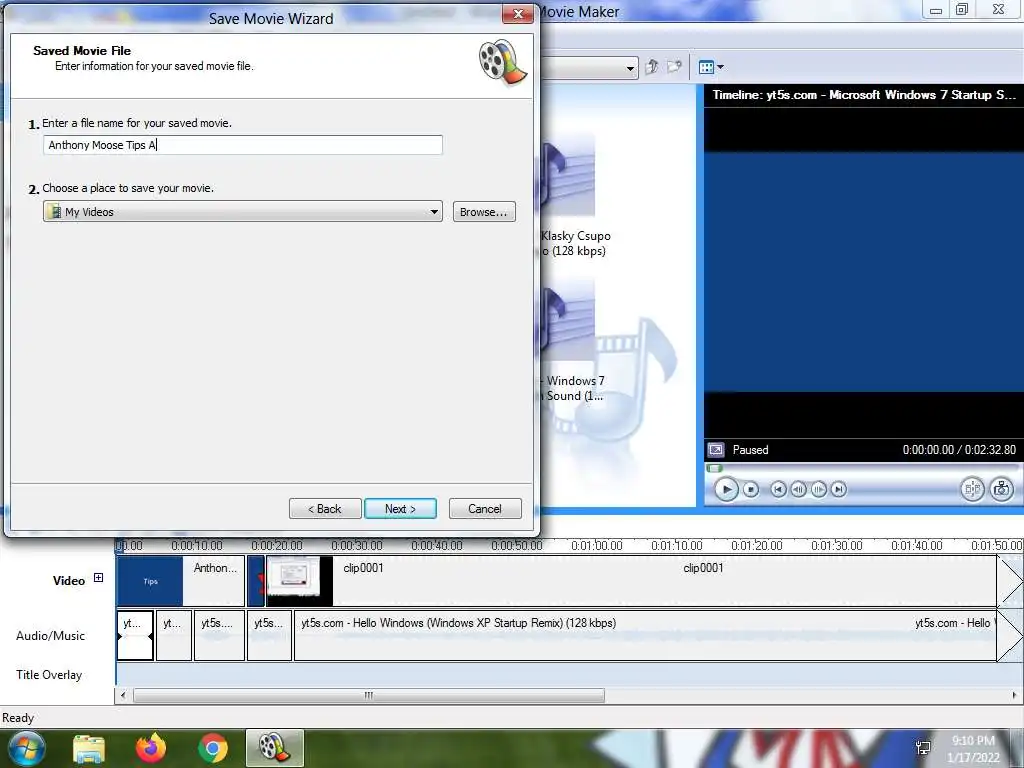
Task: Click the Stop button in preview monitor
Action: (751, 489)
